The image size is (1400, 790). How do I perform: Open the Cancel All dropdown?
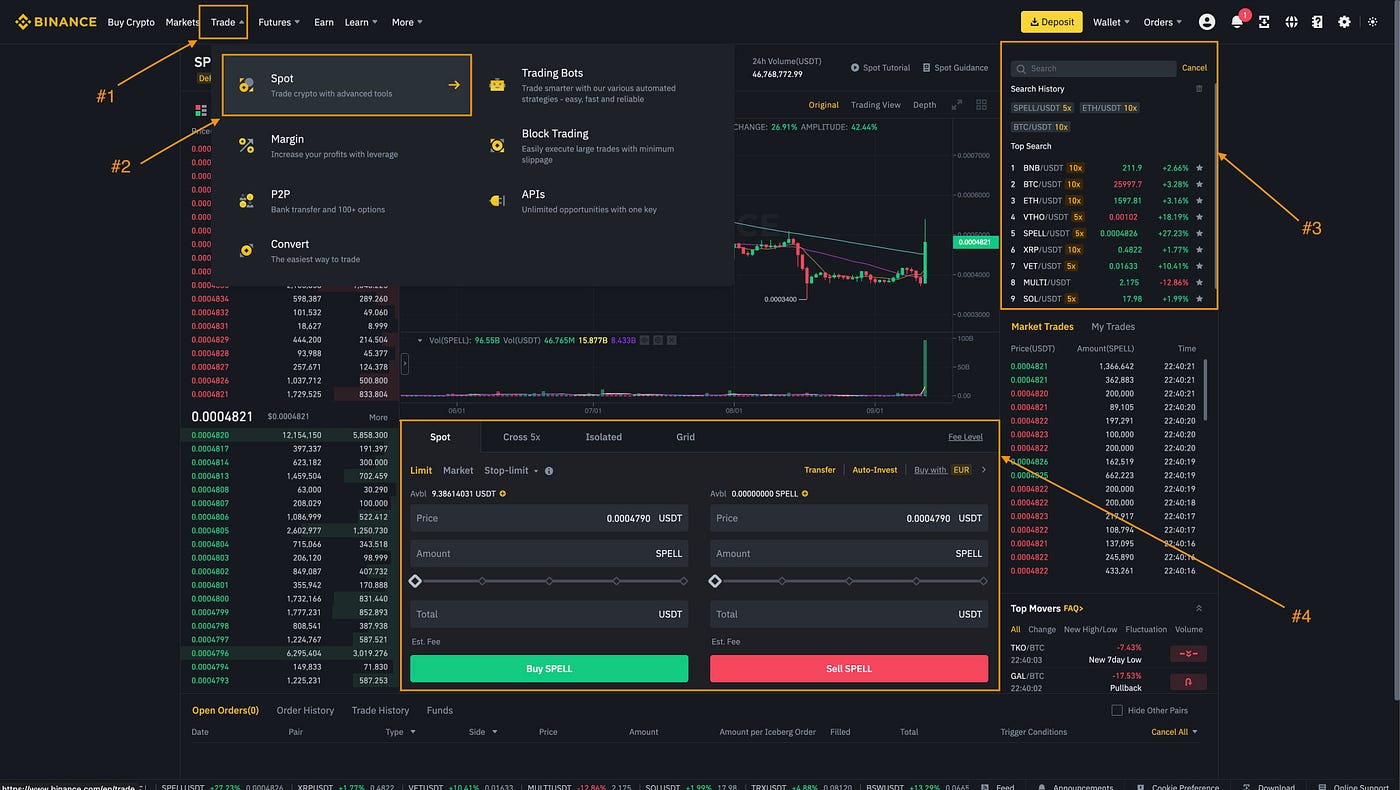click(1174, 732)
